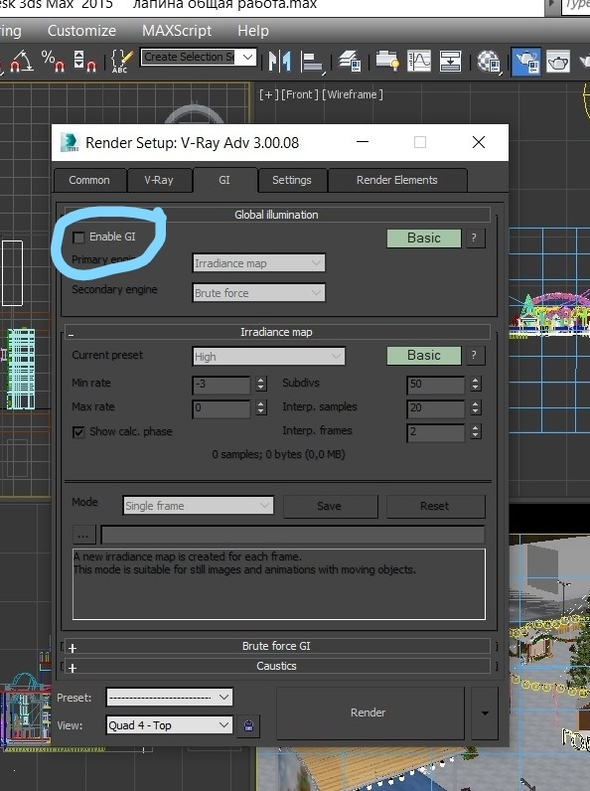Screen dimensions: 590x791
Task: Enable the Enable GI checkbox
Action: click(79, 237)
